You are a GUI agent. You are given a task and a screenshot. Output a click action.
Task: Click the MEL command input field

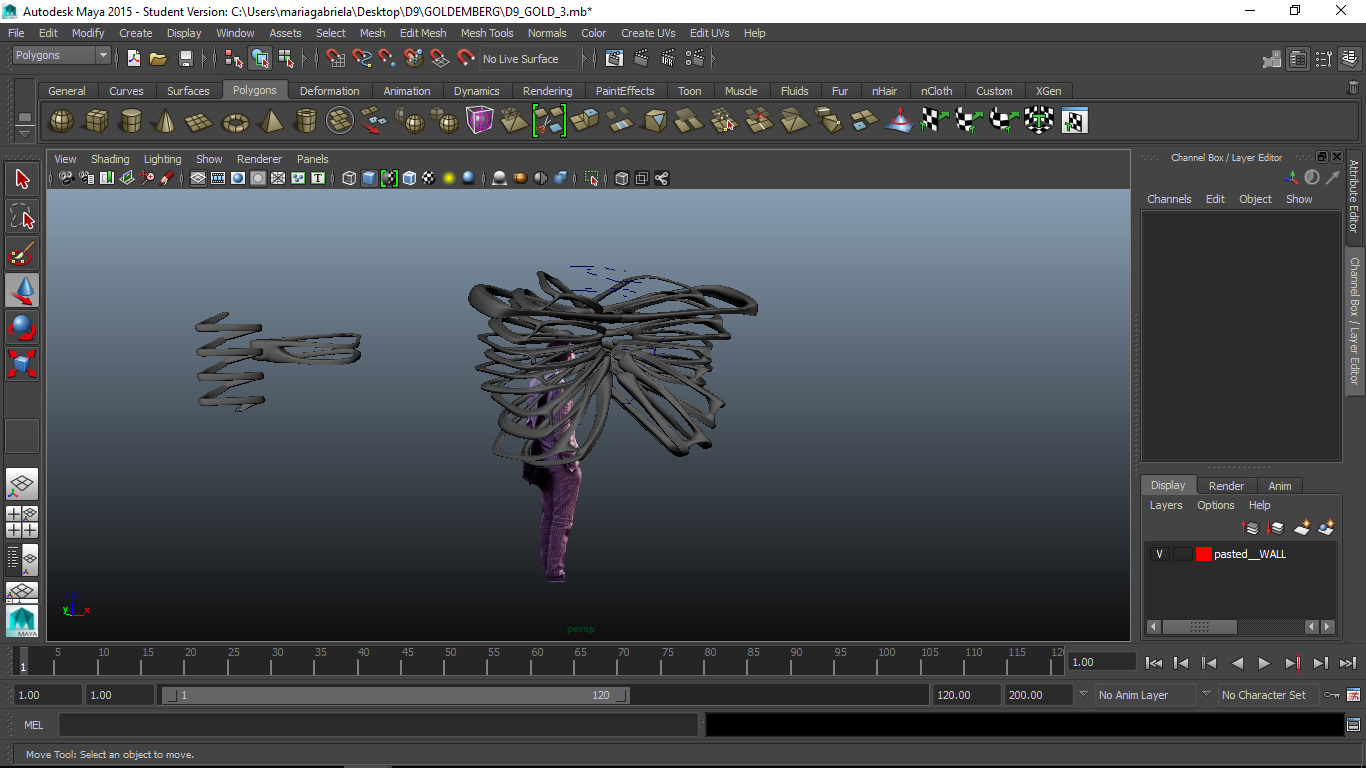[378, 725]
